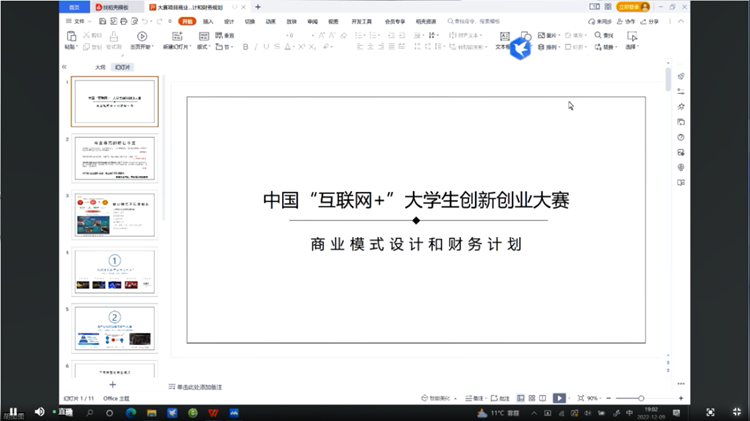Viewport: 750px width, 421px height.
Task: Click the command search field
Action: coord(474,21)
